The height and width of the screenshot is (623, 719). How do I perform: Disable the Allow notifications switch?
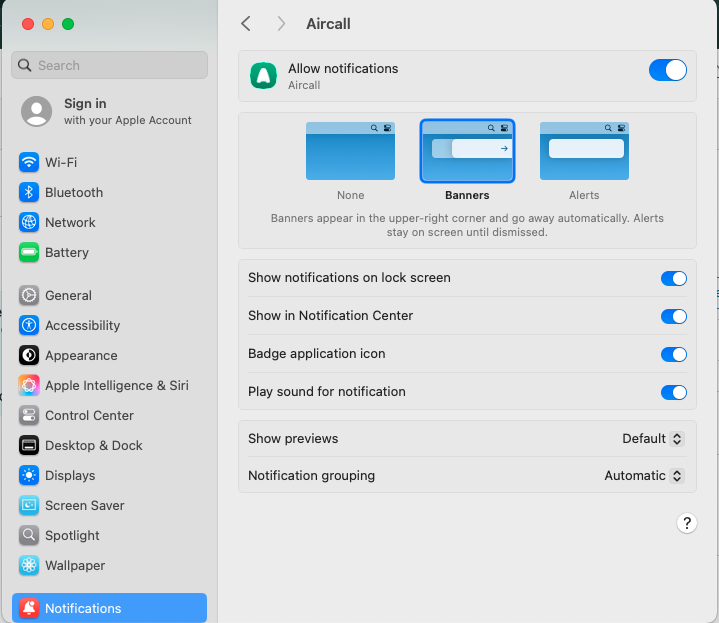[x=667, y=70]
